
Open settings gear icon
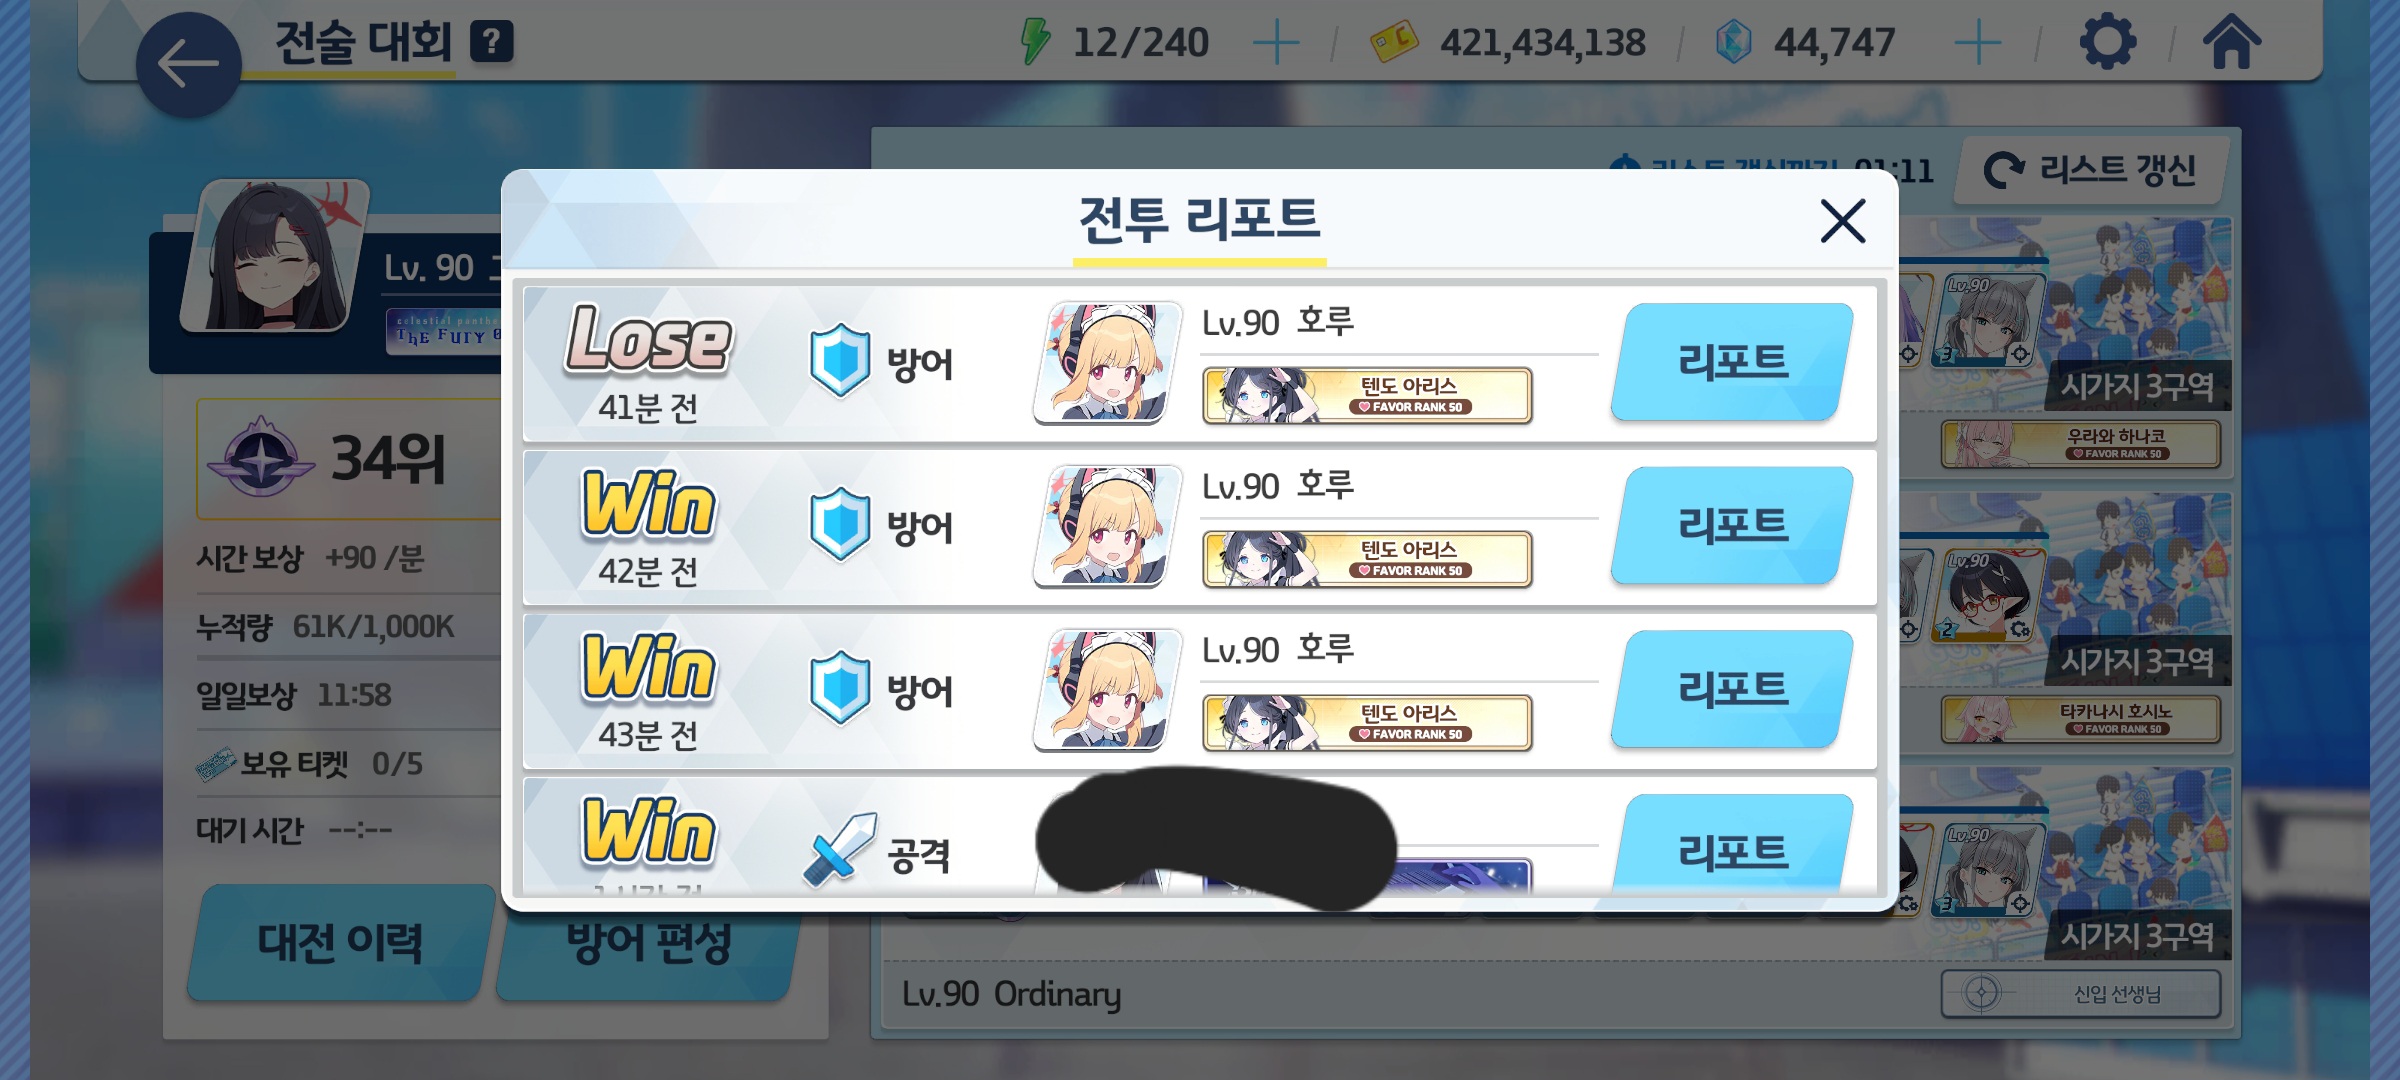2108,42
